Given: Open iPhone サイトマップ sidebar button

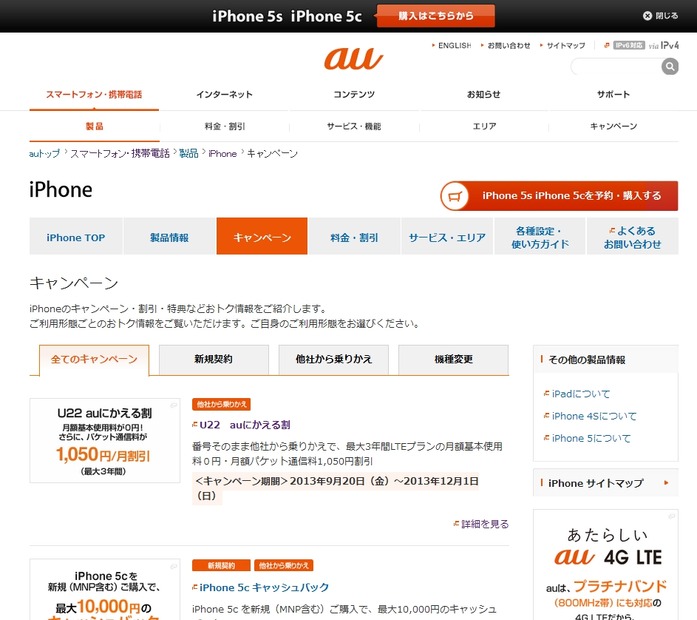Looking at the screenshot, I should point(605,483).
